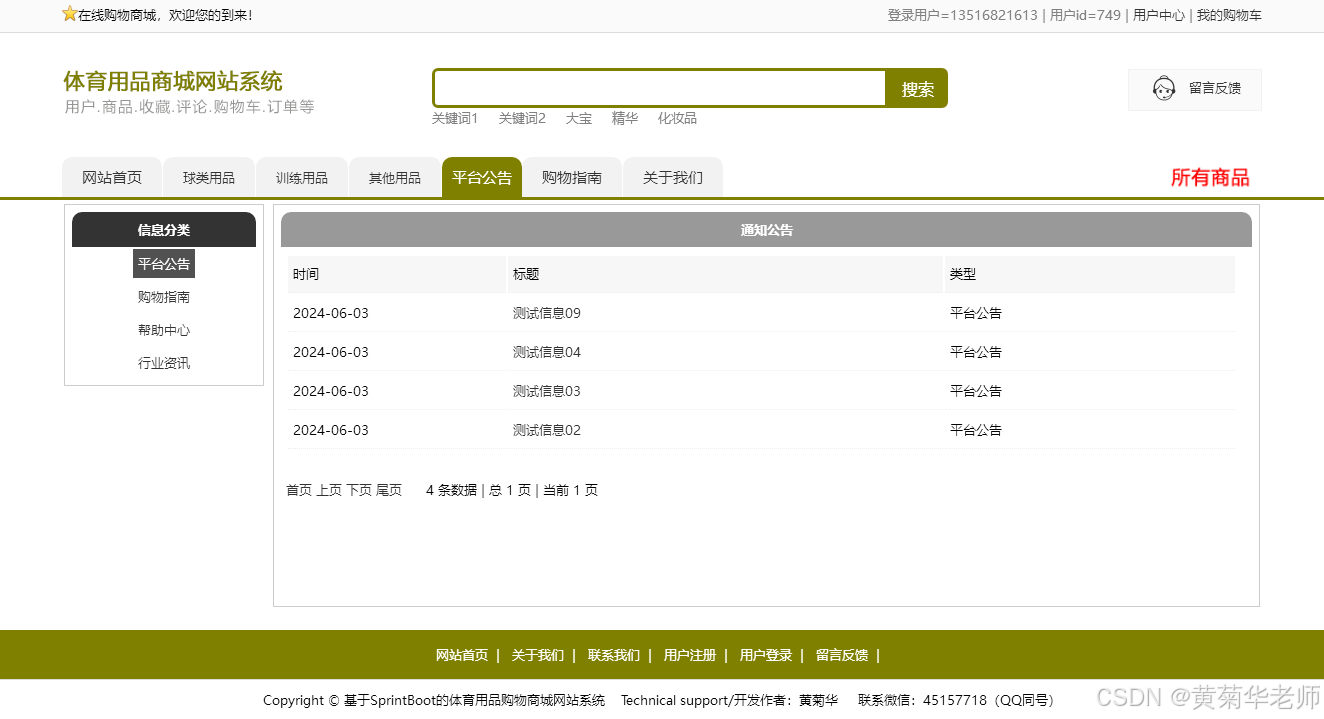
Task: Select 平台公告 in the 信息分类 sidebar
Action: [x=164, y=264]
